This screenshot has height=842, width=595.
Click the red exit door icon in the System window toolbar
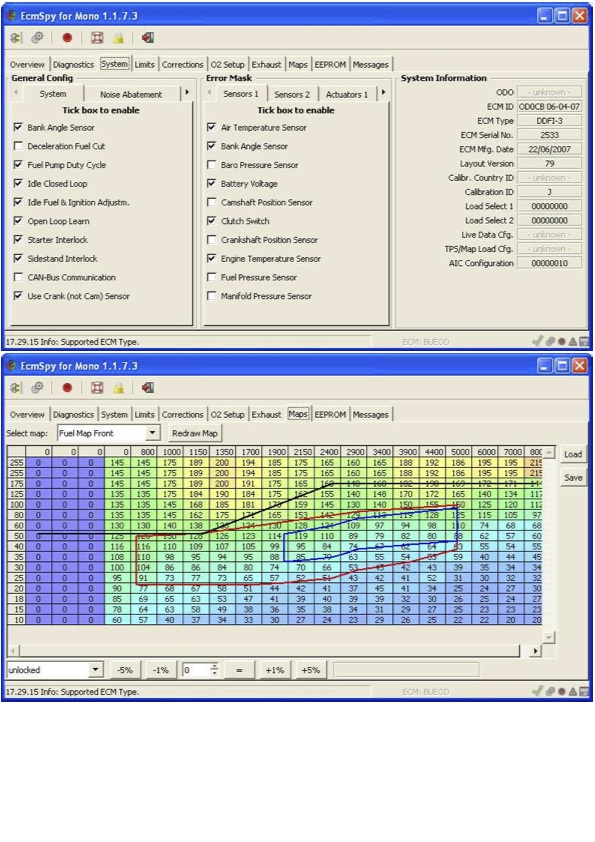[x=148, y=38]
